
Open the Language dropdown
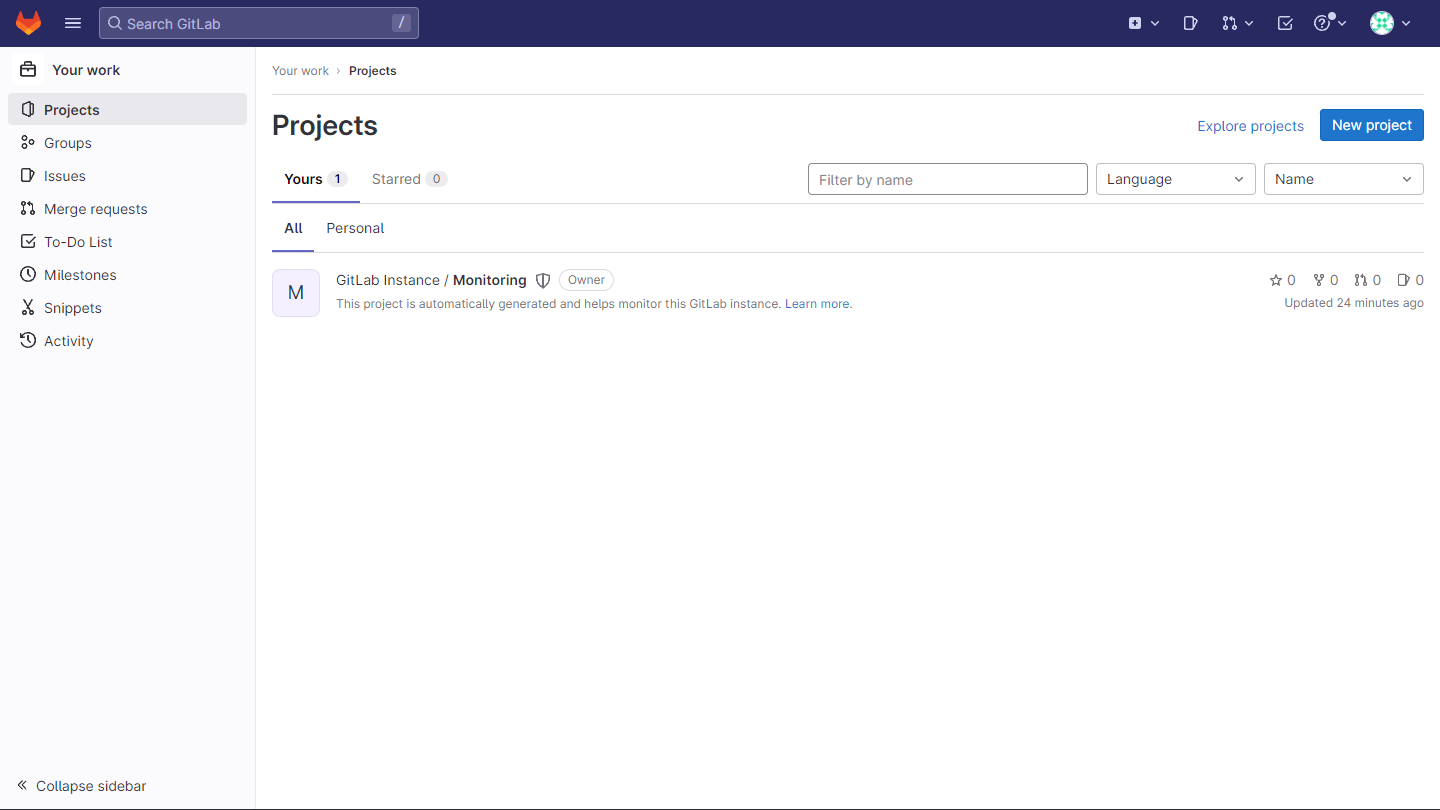(x=1175, y=179)
